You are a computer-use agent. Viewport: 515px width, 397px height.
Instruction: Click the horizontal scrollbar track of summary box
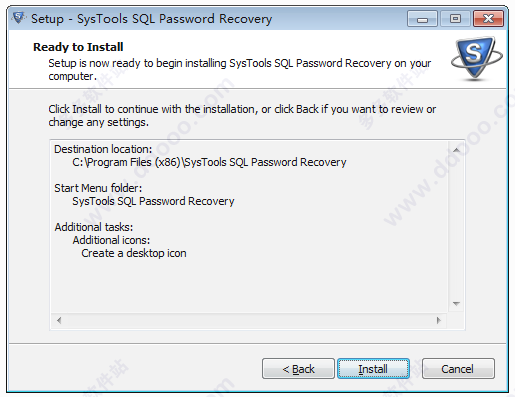(249, 320)
